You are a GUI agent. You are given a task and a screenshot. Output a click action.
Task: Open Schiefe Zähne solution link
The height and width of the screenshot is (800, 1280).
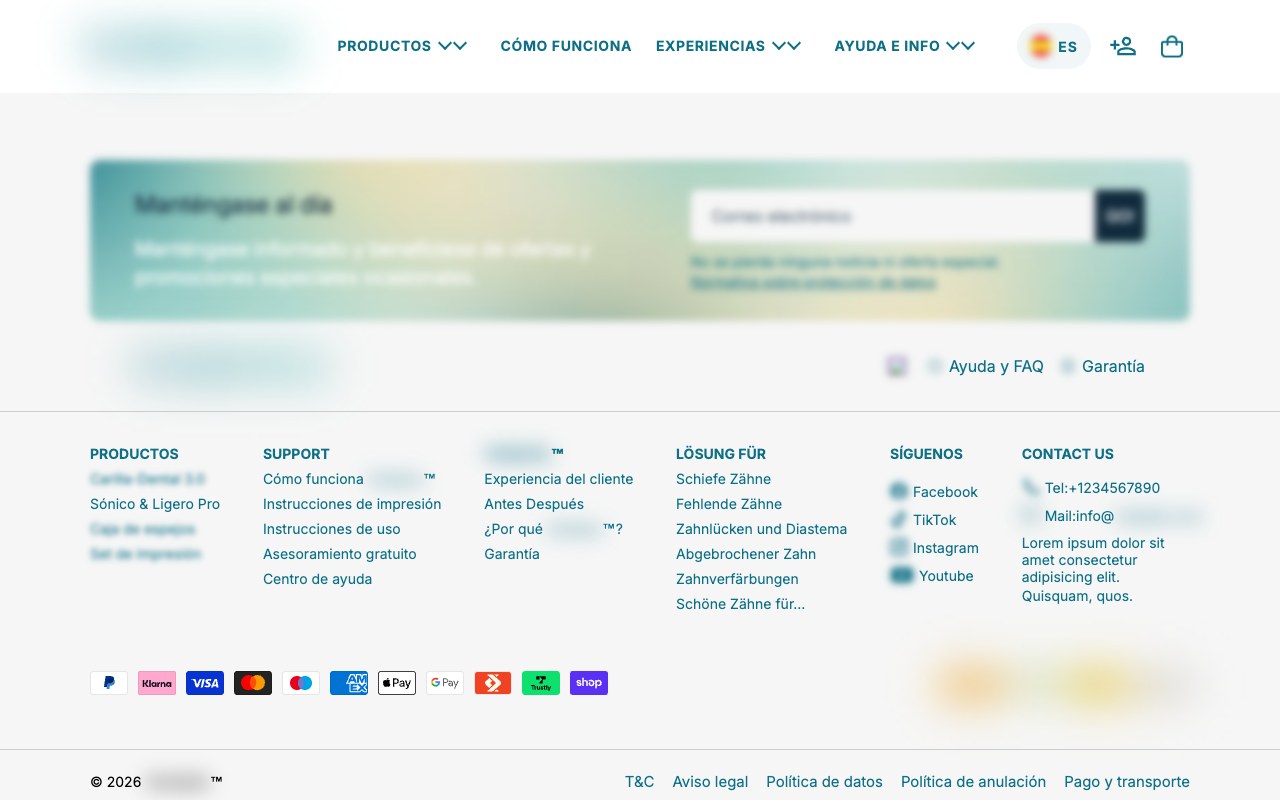pyautogui.click(x=724, y=479)
